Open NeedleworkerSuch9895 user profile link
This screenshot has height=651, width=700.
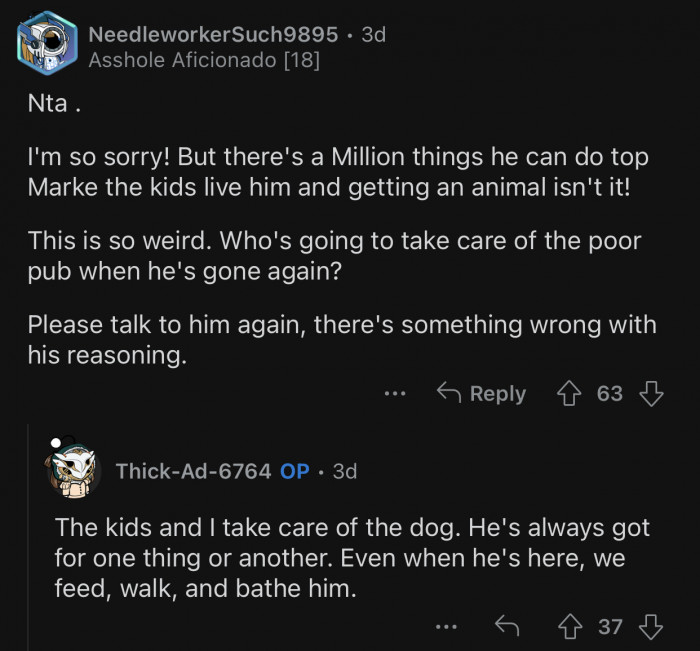(x=213, y=34)
